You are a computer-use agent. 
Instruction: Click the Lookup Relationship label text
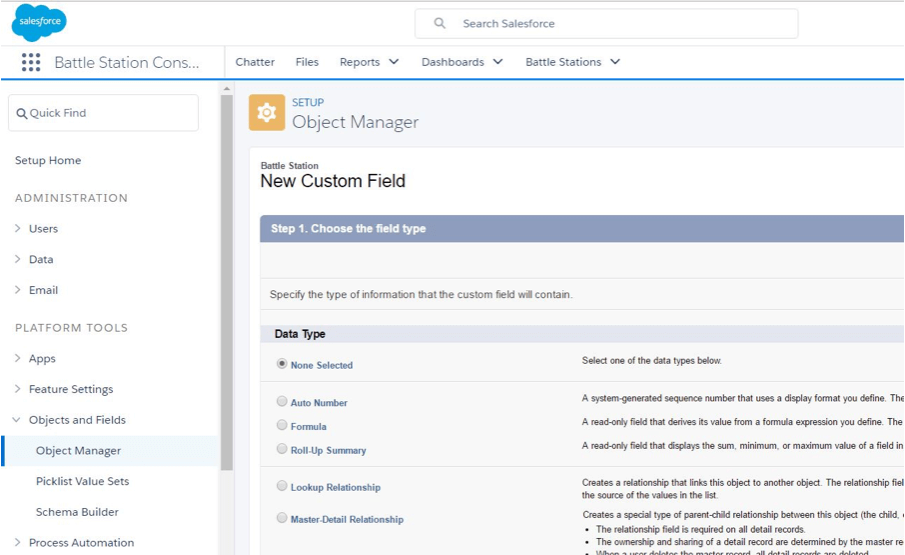pyautogui.click(x=335, y=488)
